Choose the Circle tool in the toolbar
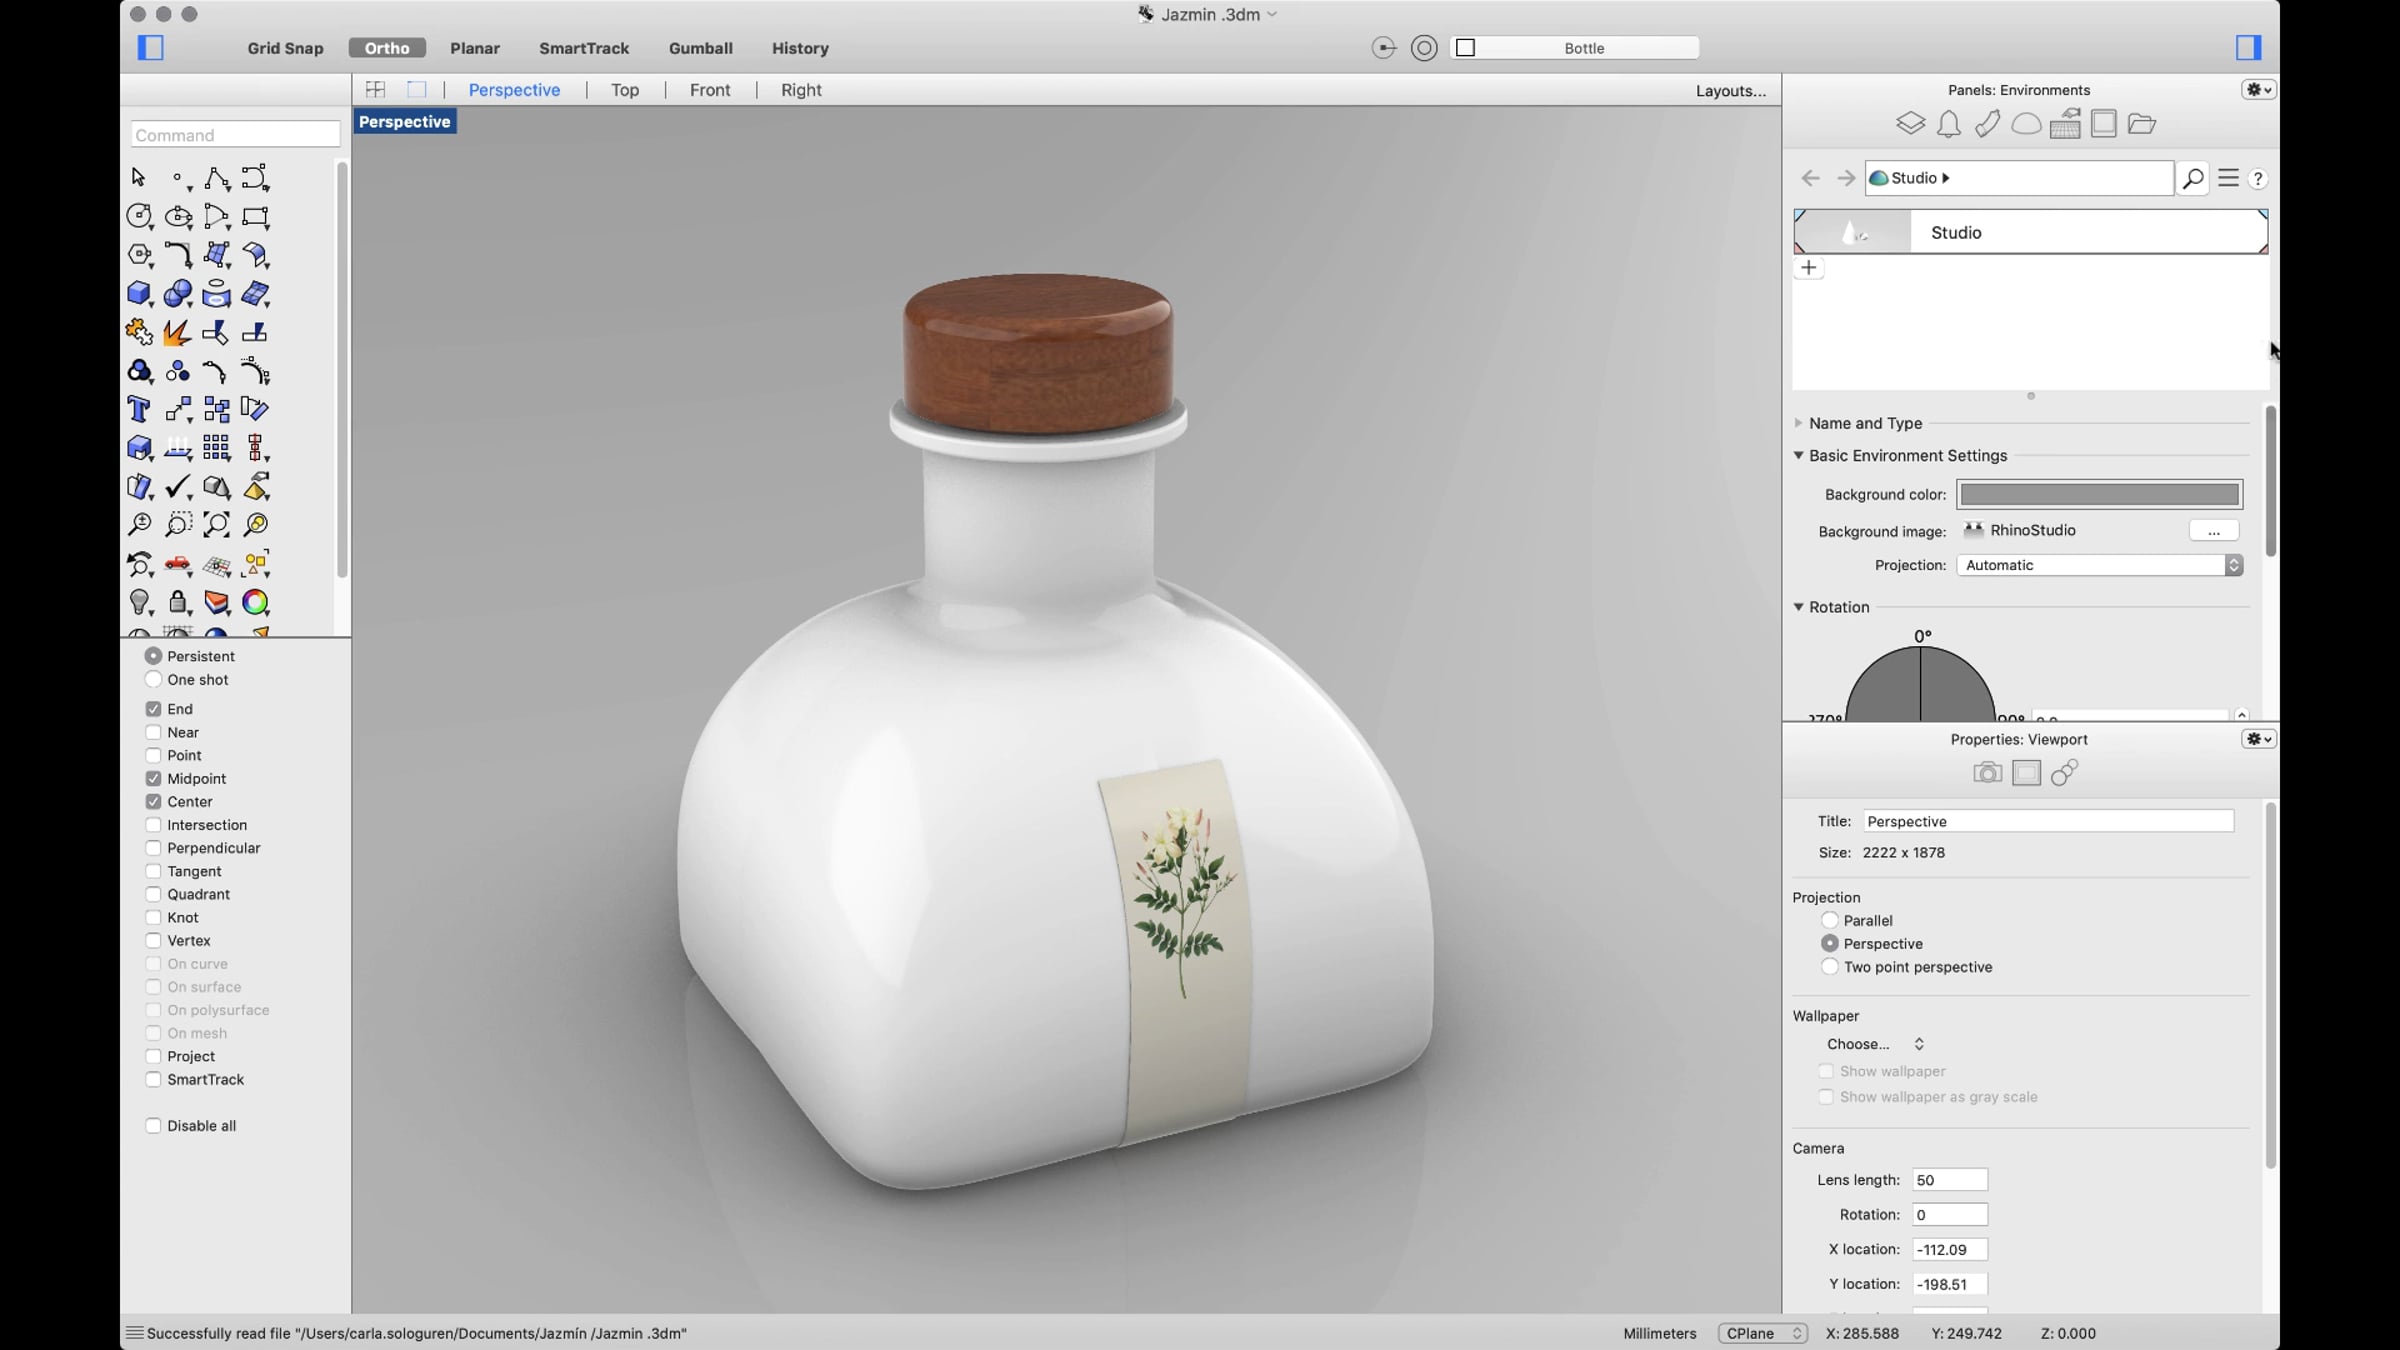 pos(139,216)
